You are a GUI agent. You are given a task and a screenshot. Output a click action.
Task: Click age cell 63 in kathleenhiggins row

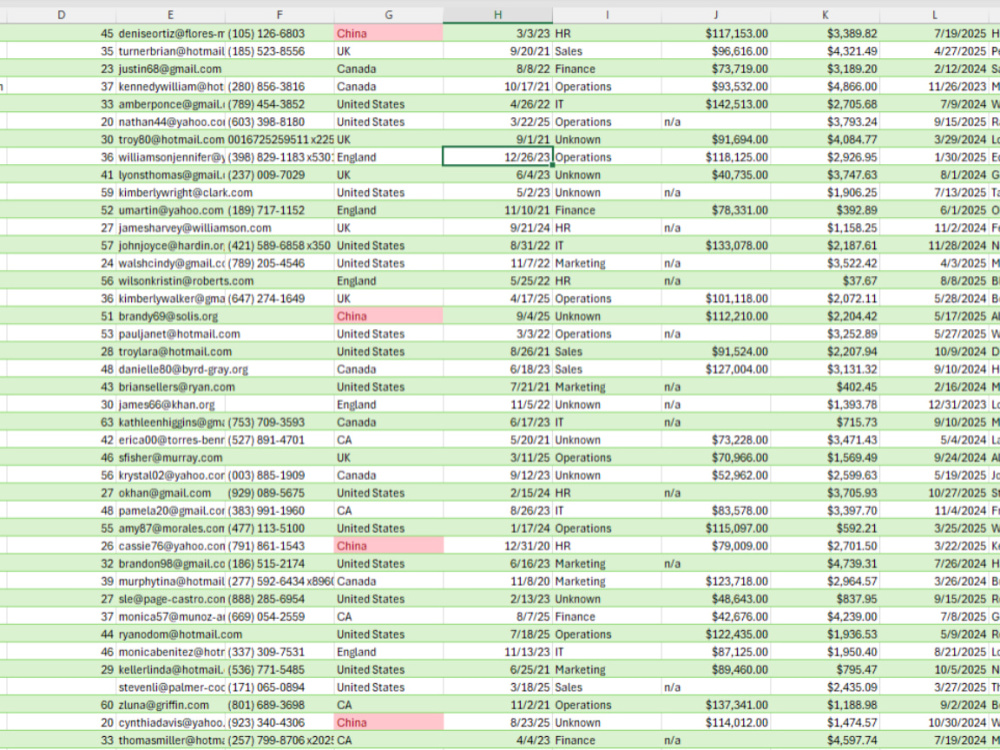[61, 422]
